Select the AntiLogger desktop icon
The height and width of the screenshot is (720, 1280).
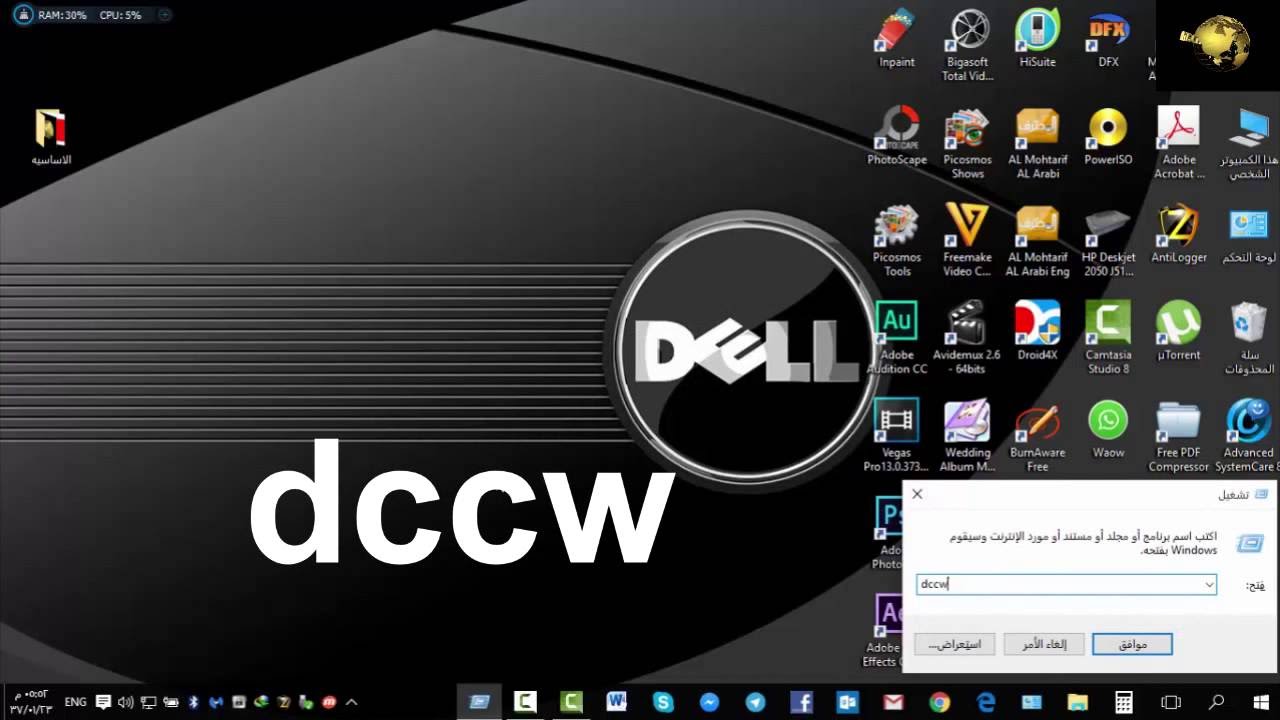pyautogui.click(x=1179, y=234)
